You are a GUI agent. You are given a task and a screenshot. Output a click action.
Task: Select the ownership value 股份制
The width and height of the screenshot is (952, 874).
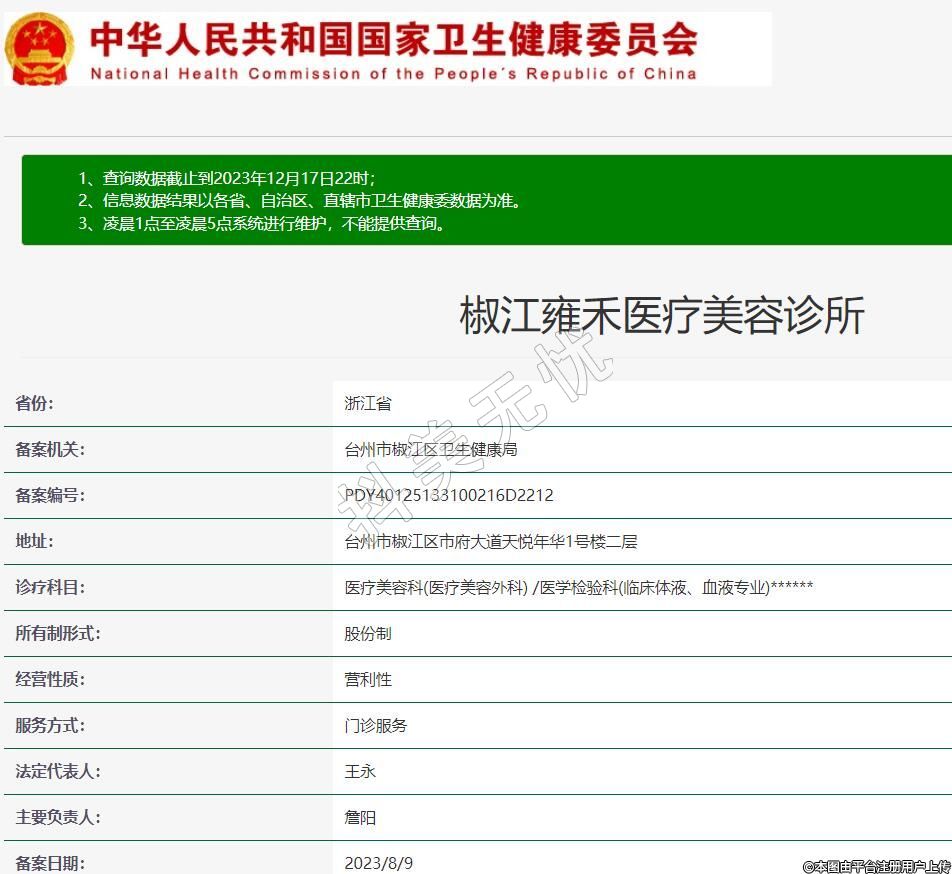click(x=367, y=633)
